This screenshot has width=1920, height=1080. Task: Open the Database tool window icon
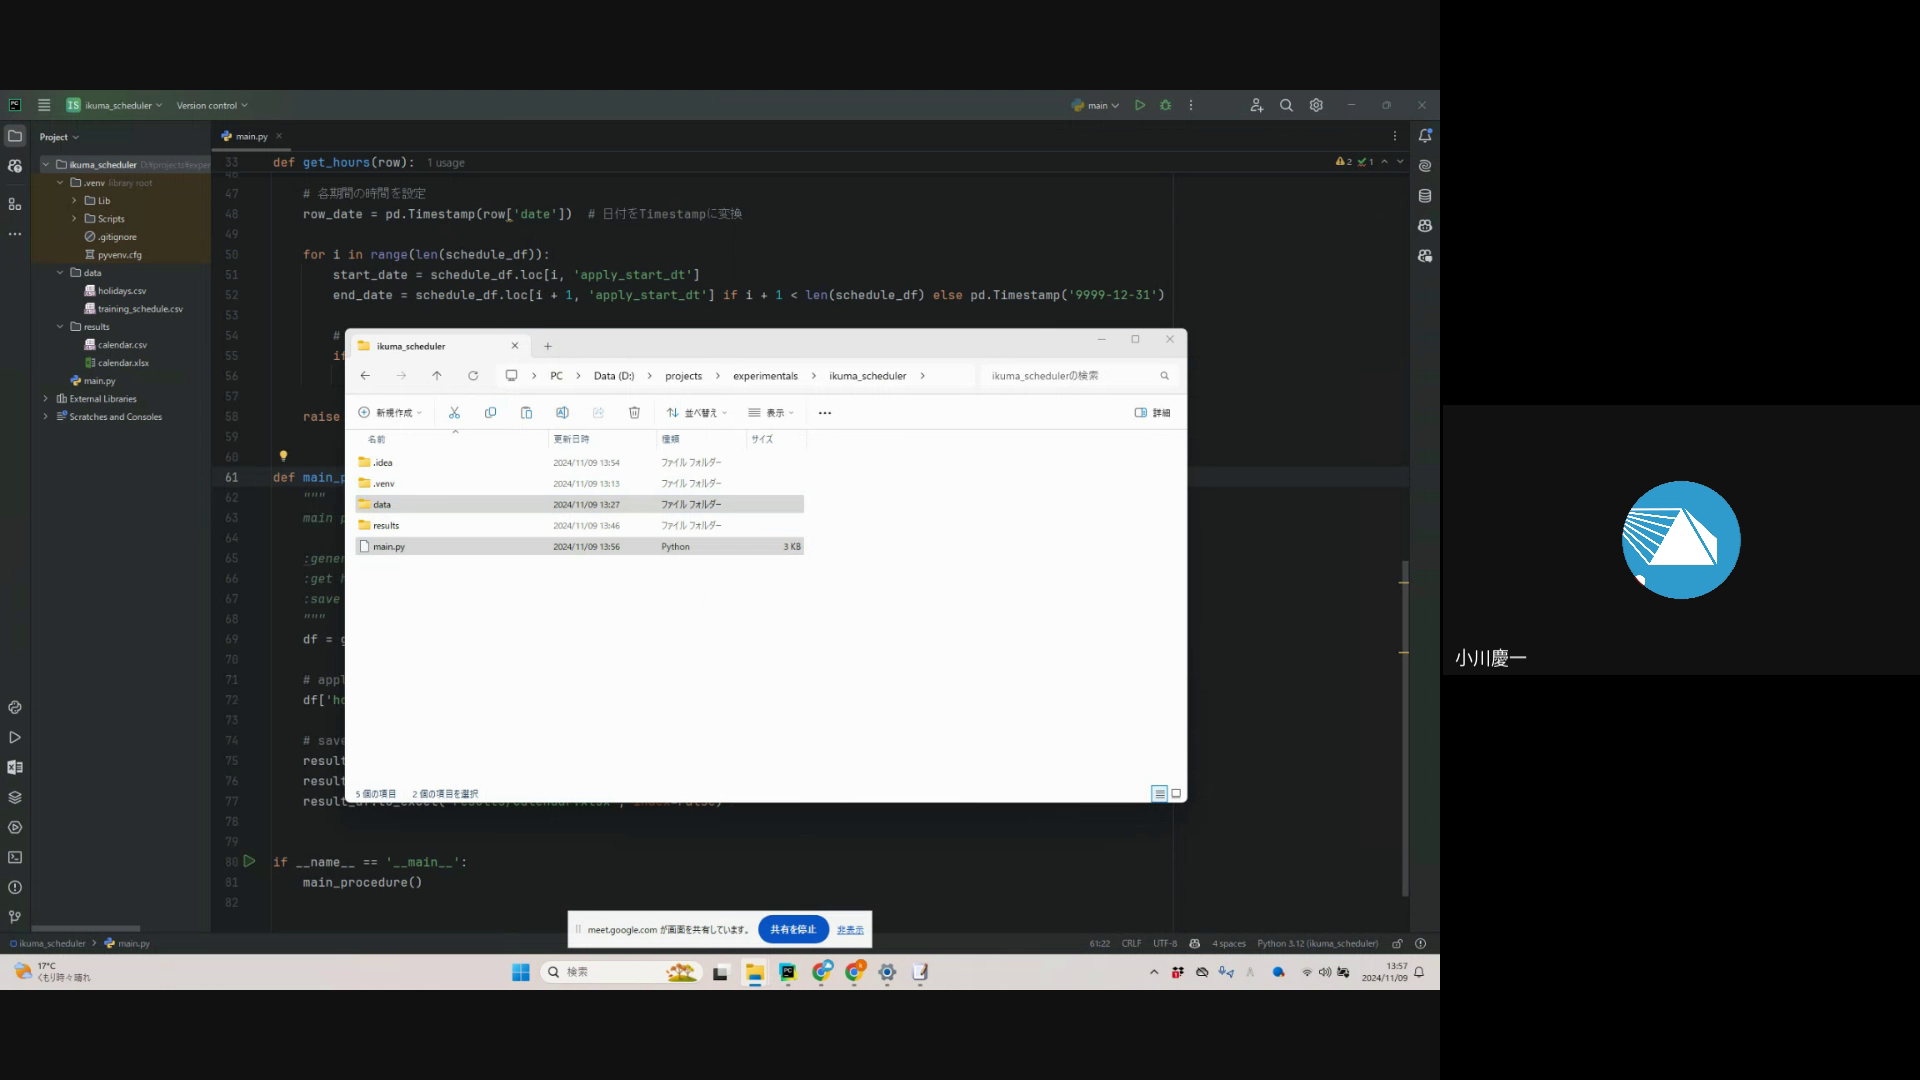click(x=1425, y=196)
